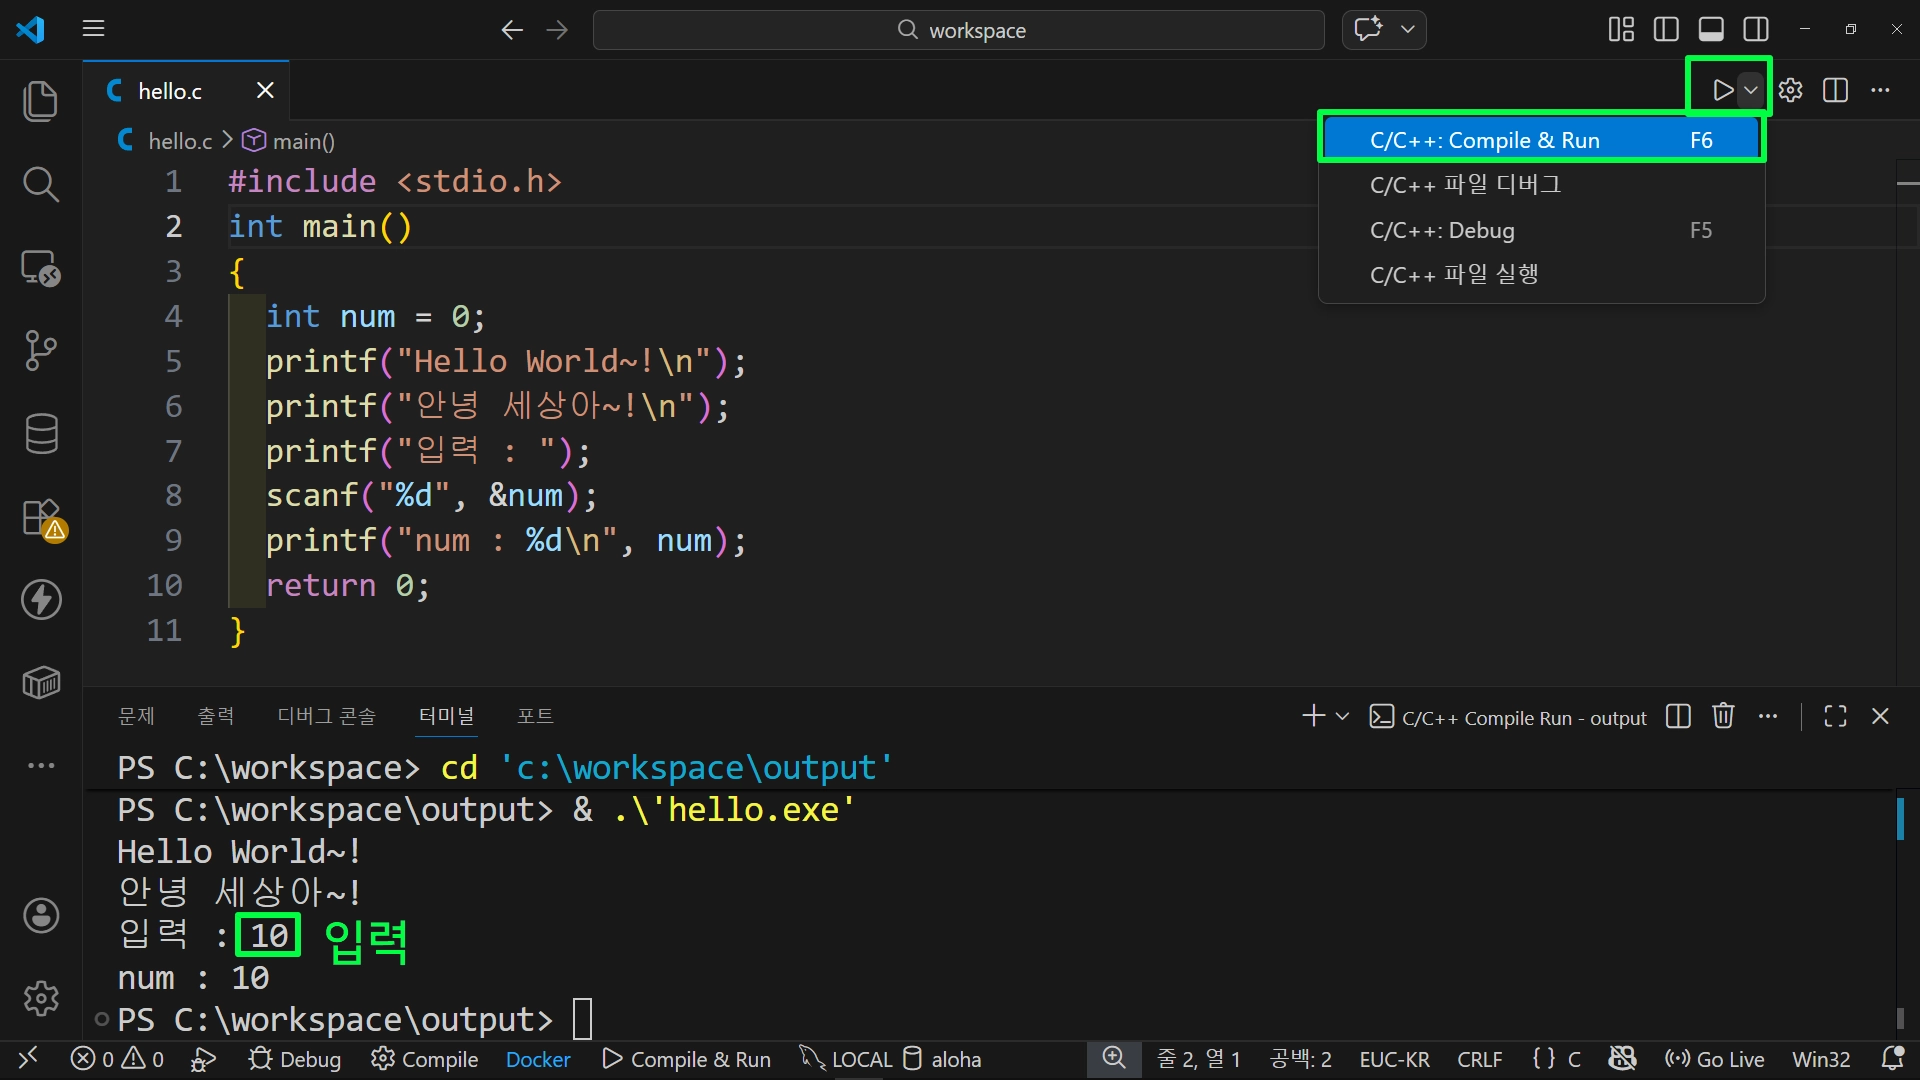
Task: Toggle the bottom panel layout button
Action: pyautogui.click(x=1711, y=30)
